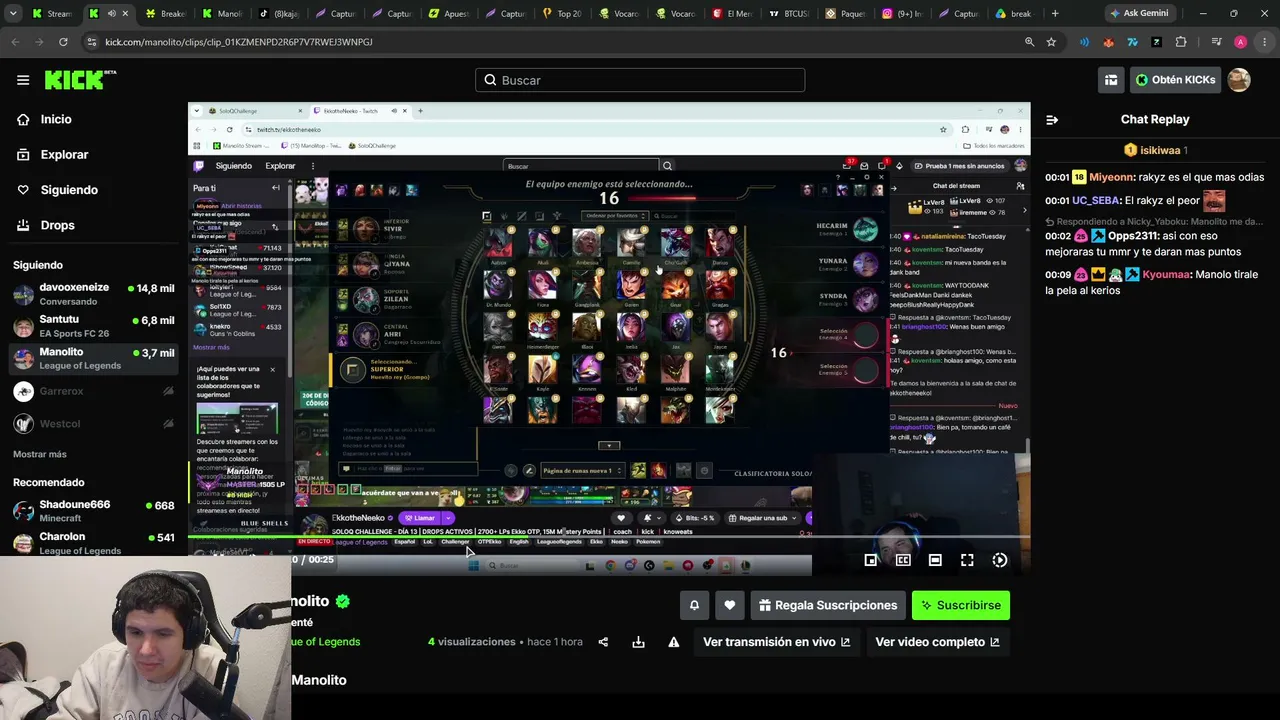Open Explorar in sidebar
The width and height of the screenshot is (1280, 720).
click(64, 155)
